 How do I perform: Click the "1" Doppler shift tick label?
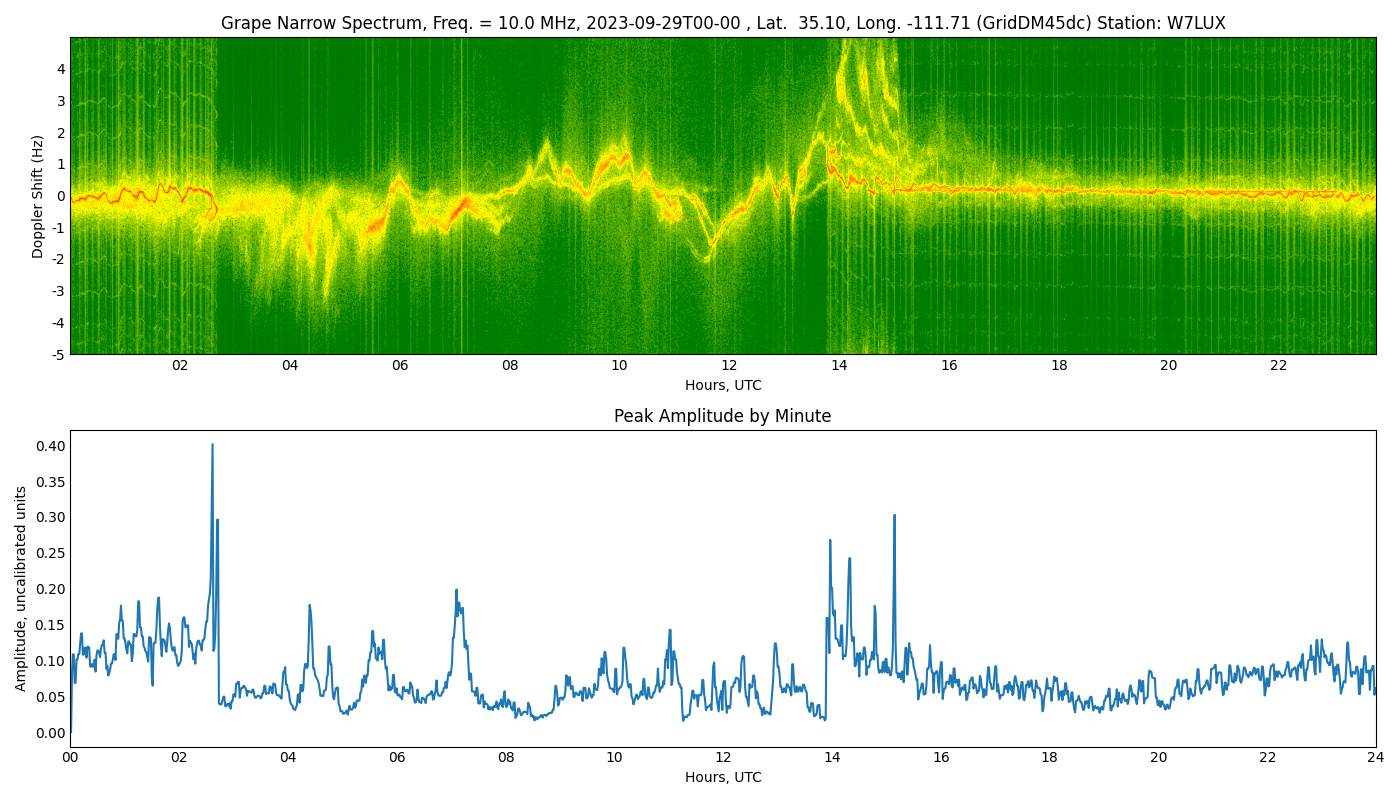coord(61,164)
